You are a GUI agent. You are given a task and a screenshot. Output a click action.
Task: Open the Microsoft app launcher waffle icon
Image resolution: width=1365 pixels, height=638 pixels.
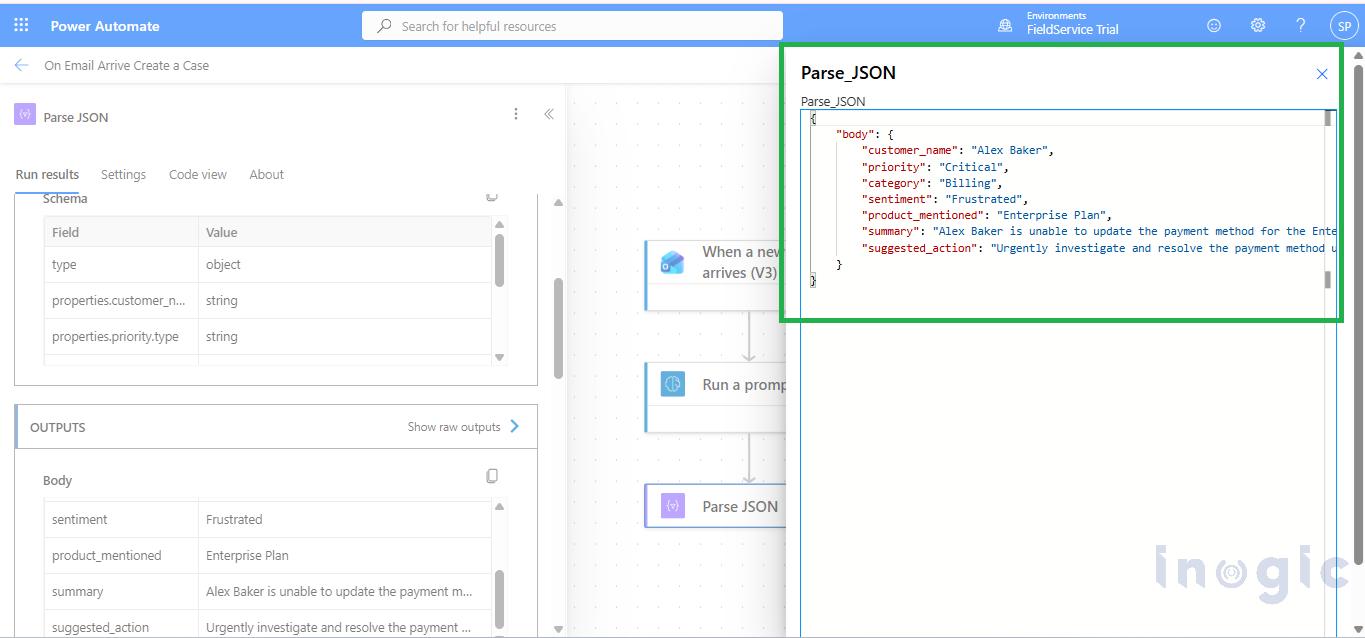pyautogui.click(x=19, y=24)
